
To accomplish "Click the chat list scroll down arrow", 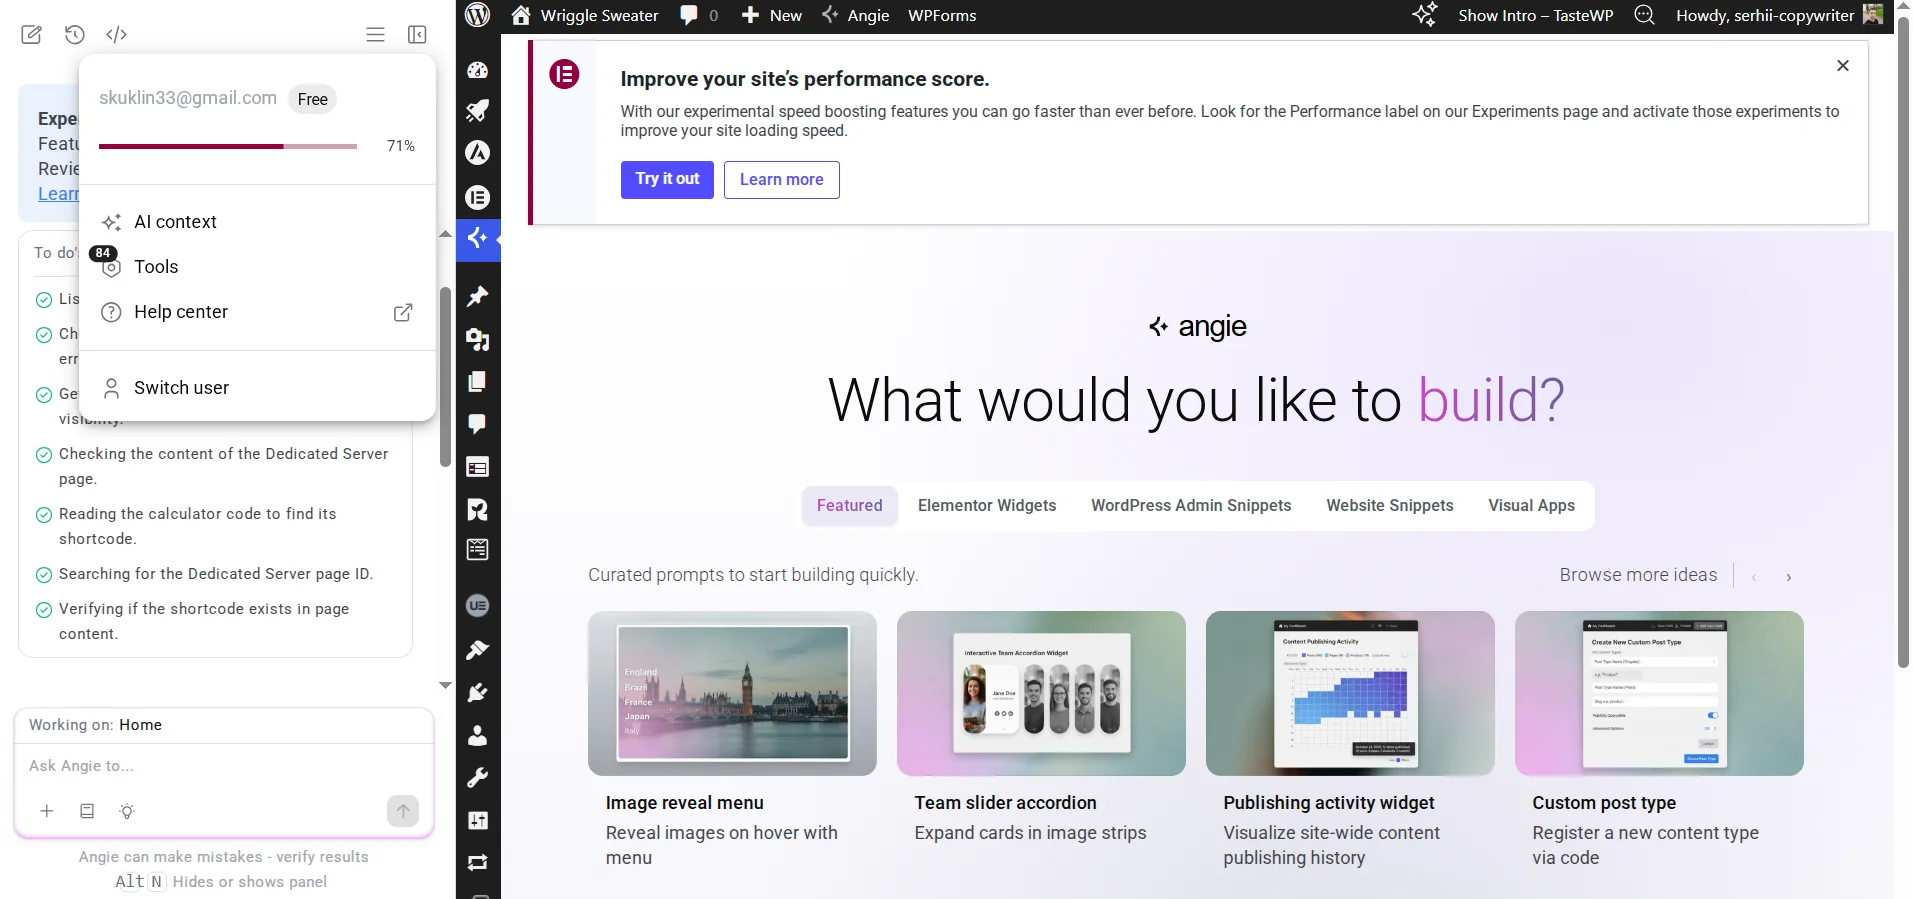I will click(446, 685).
